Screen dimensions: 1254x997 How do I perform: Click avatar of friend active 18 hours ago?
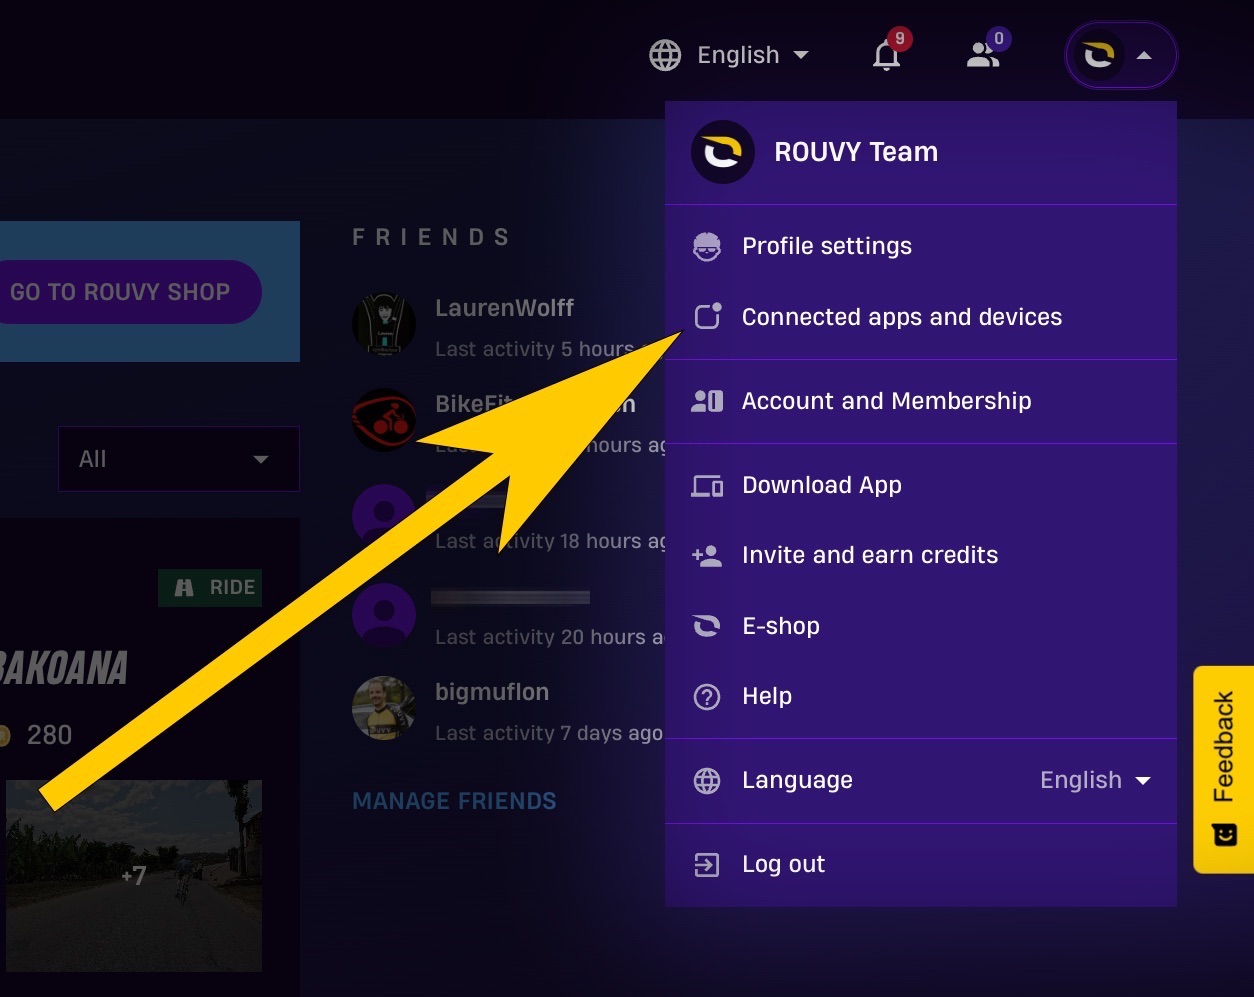point(384,516)
